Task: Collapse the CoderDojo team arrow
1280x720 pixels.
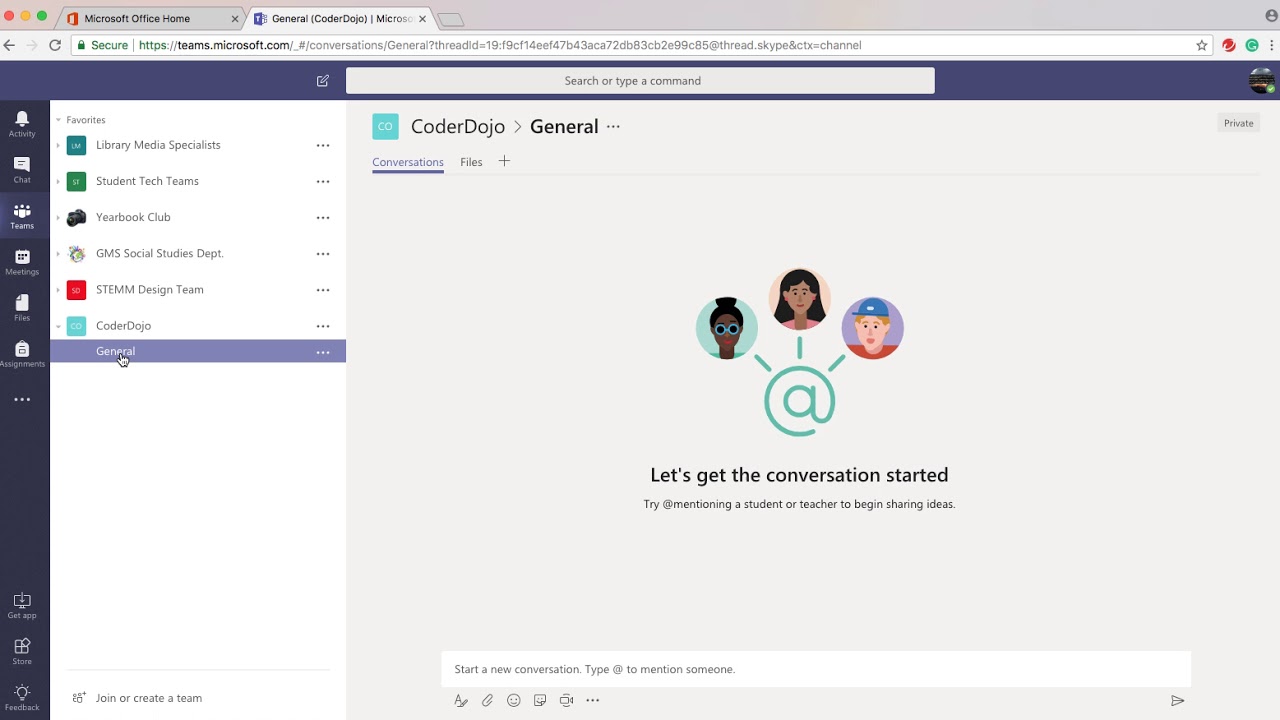Action: (58, 326)
